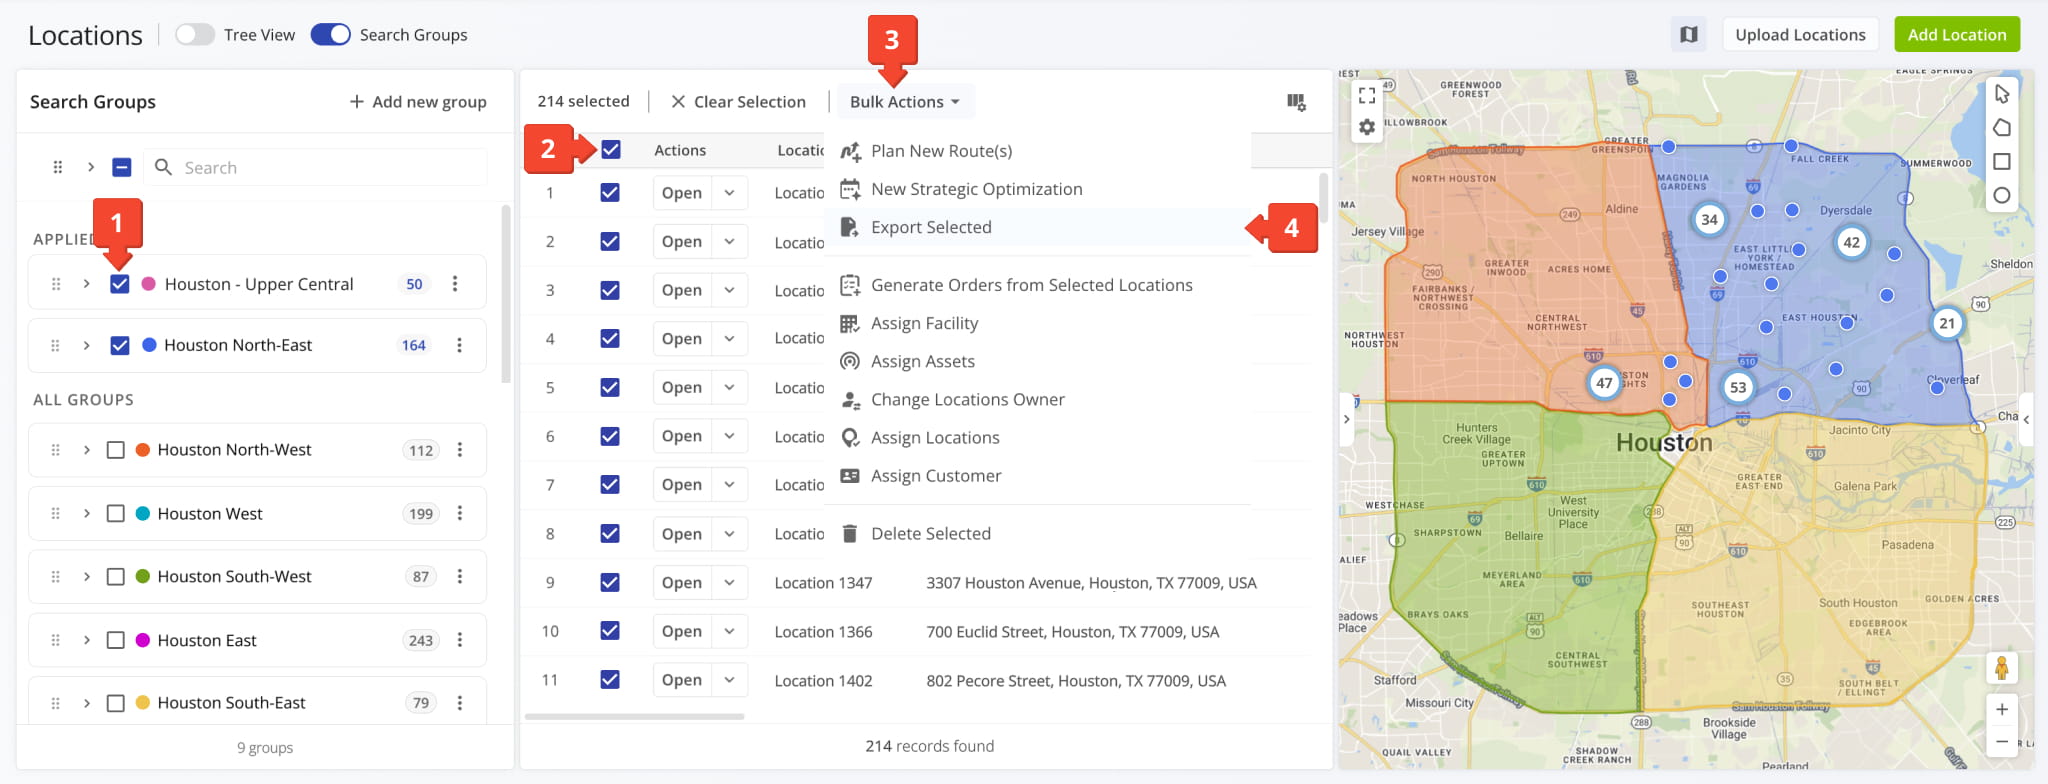Click the Street View pegman icon
Screen dimensions: 2048x784
tap(2002, 668)
